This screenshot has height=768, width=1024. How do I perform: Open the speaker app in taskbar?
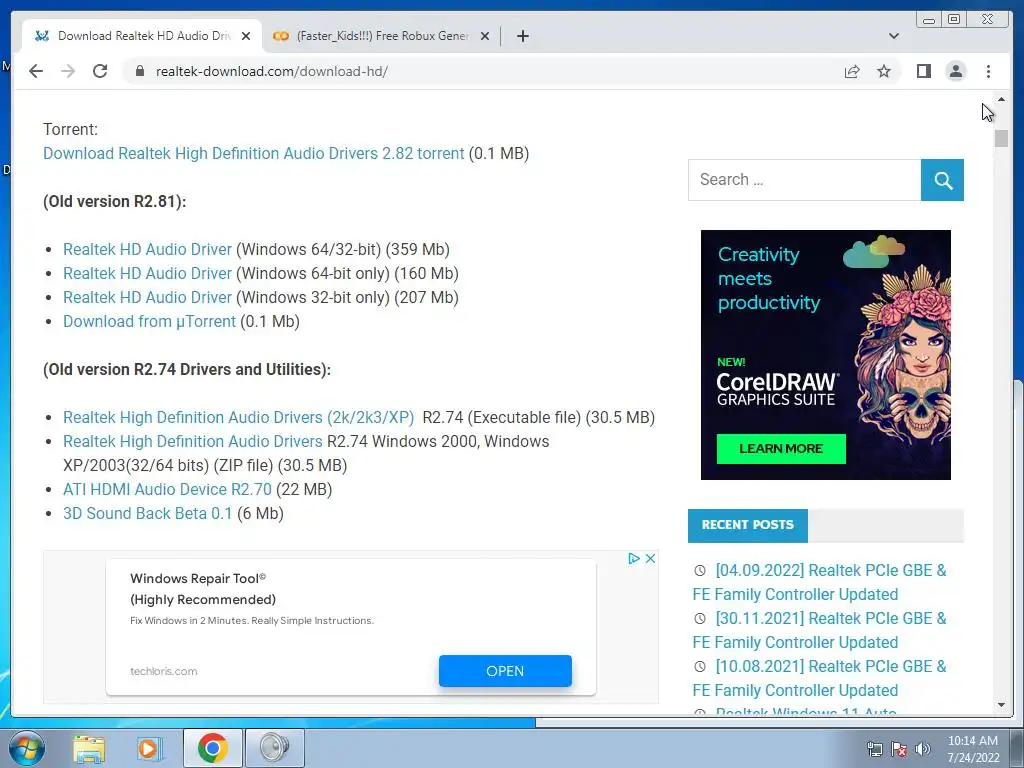click(274, 748)
